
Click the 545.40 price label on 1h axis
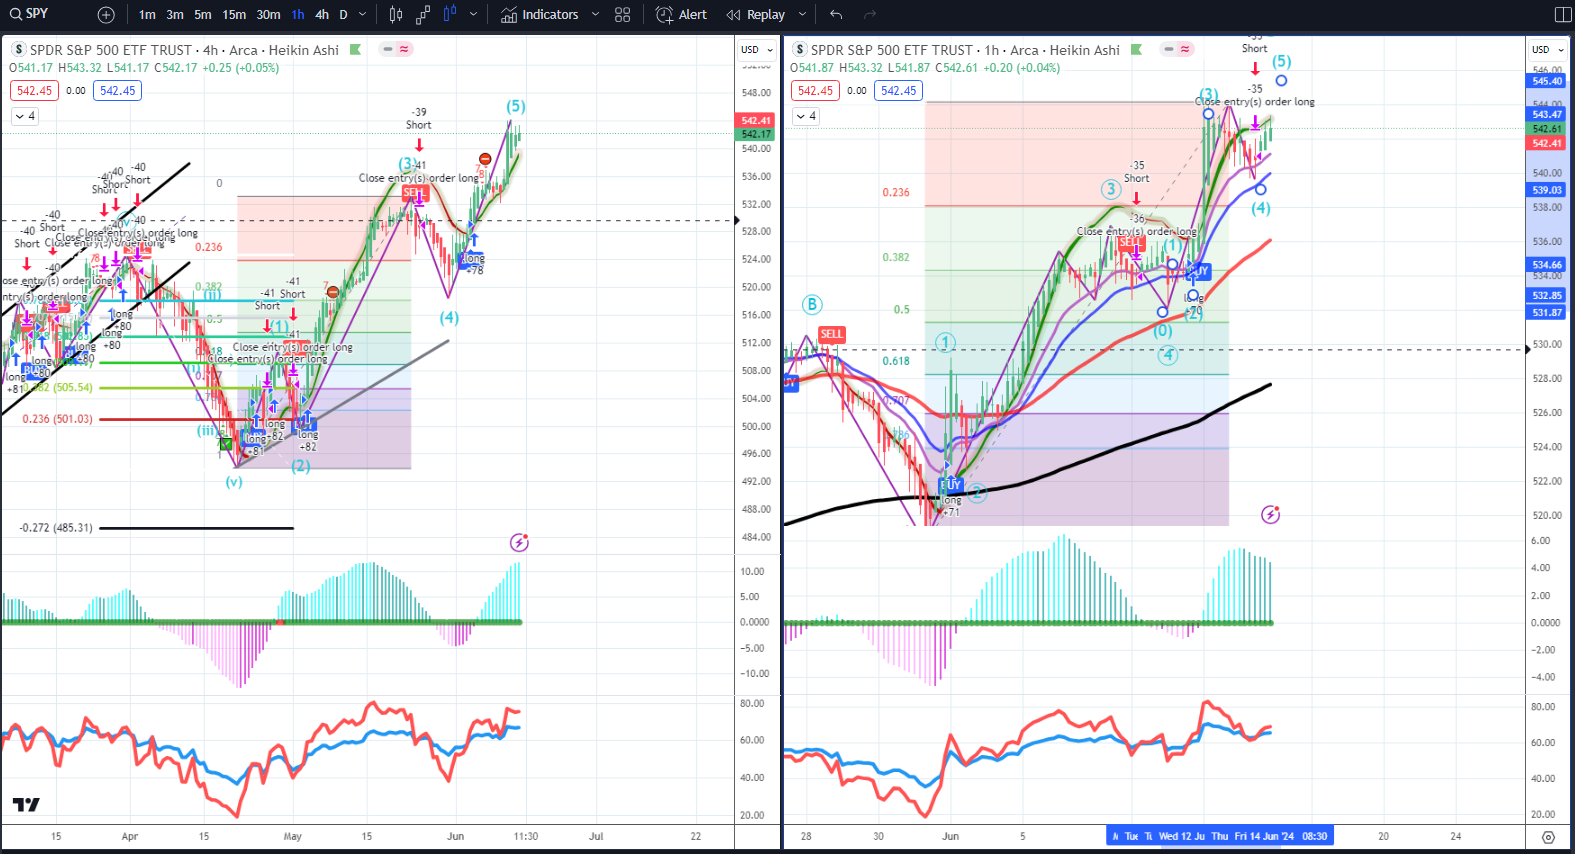[1547, 81]
